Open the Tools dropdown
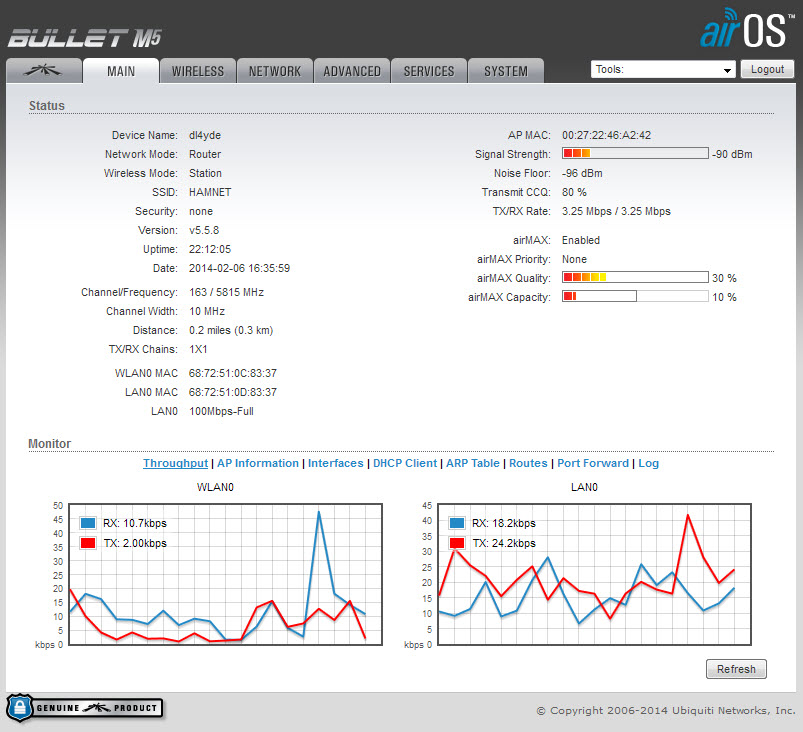The width and height of the screenshot is (803, 732). click(x=663, y=69)
